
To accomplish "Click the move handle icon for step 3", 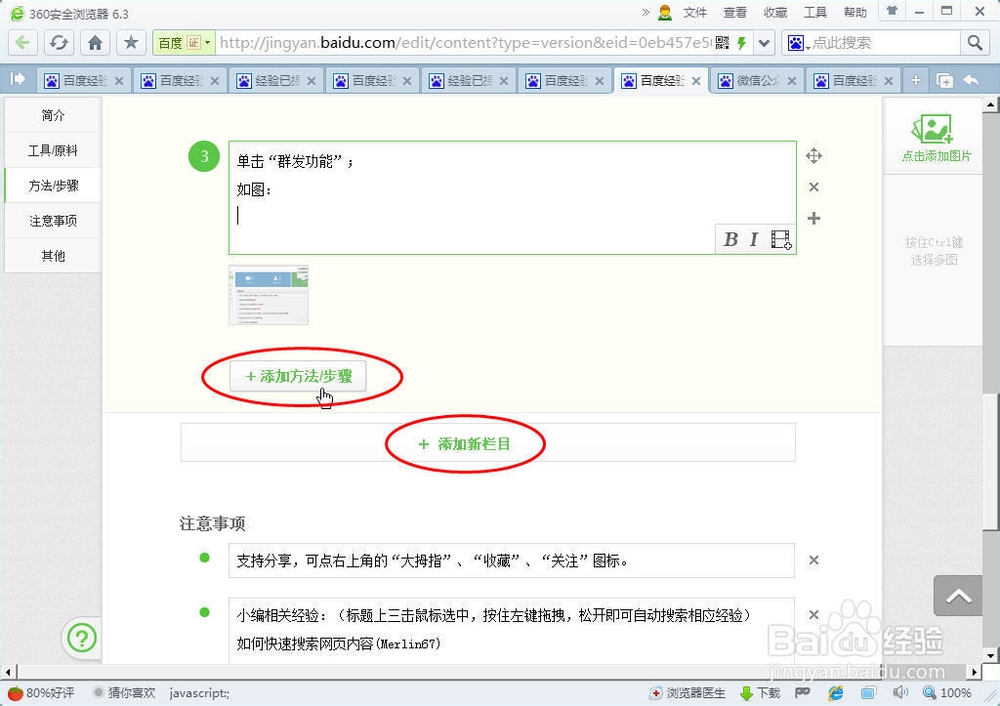I will (x=814, y=156).
